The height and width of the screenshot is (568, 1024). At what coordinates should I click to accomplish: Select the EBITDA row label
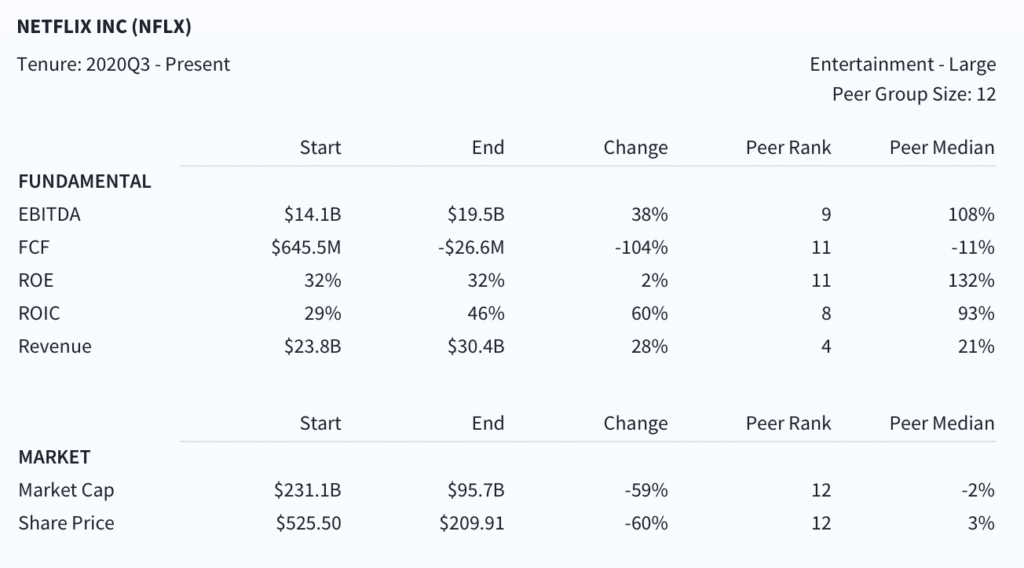point(50,215)
